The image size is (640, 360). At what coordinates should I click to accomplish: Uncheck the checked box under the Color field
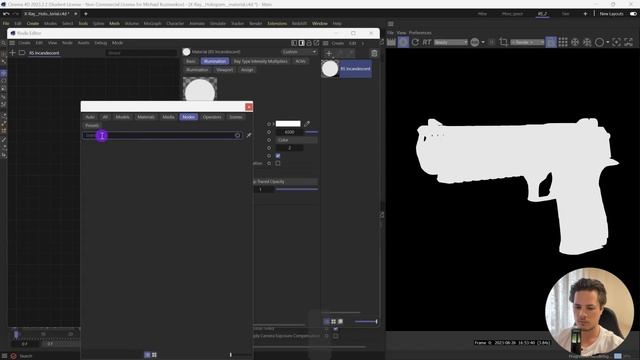(x=278, y=156)
